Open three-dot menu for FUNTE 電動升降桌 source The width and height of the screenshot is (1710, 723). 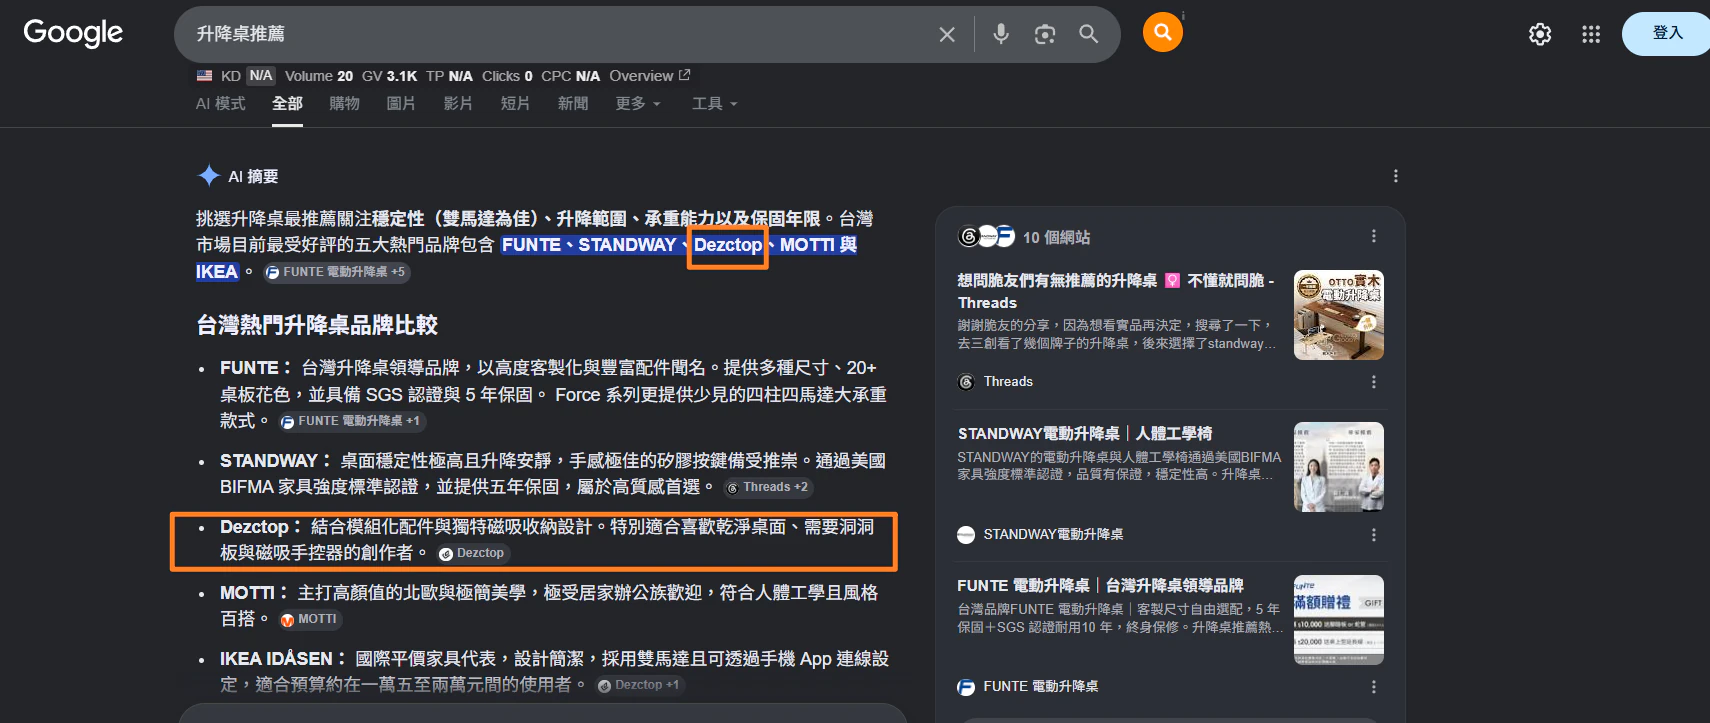1374,687
